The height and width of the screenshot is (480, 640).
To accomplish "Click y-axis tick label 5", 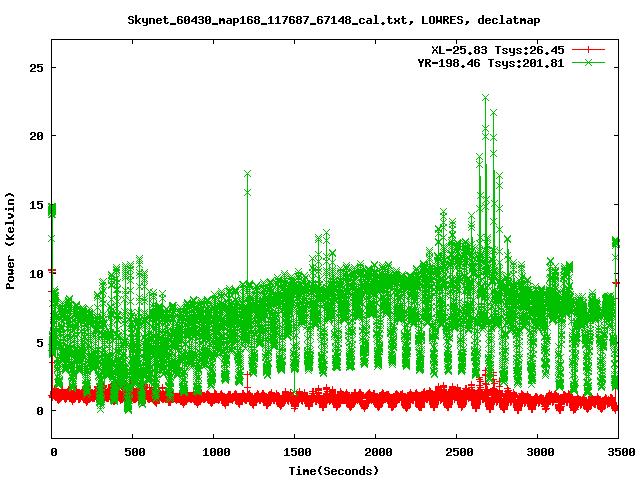I will (40, 343).
